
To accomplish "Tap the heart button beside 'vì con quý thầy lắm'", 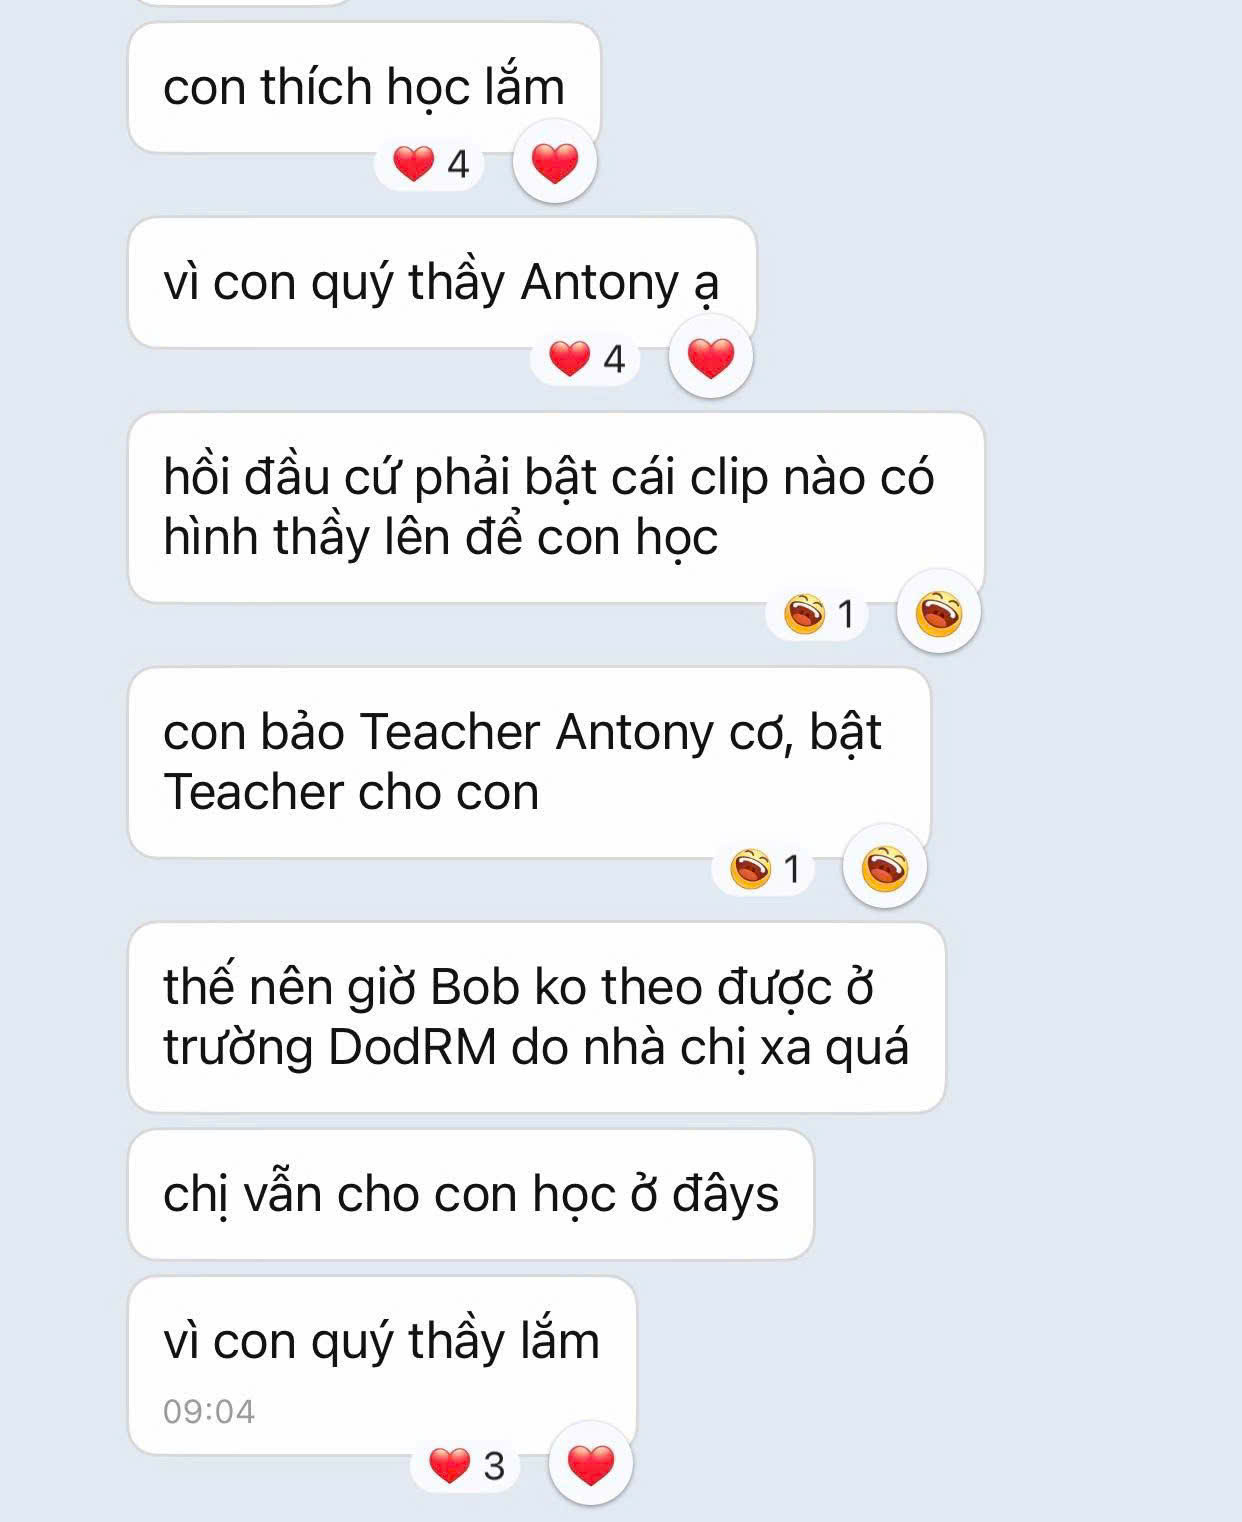I will click(591, 1464).
